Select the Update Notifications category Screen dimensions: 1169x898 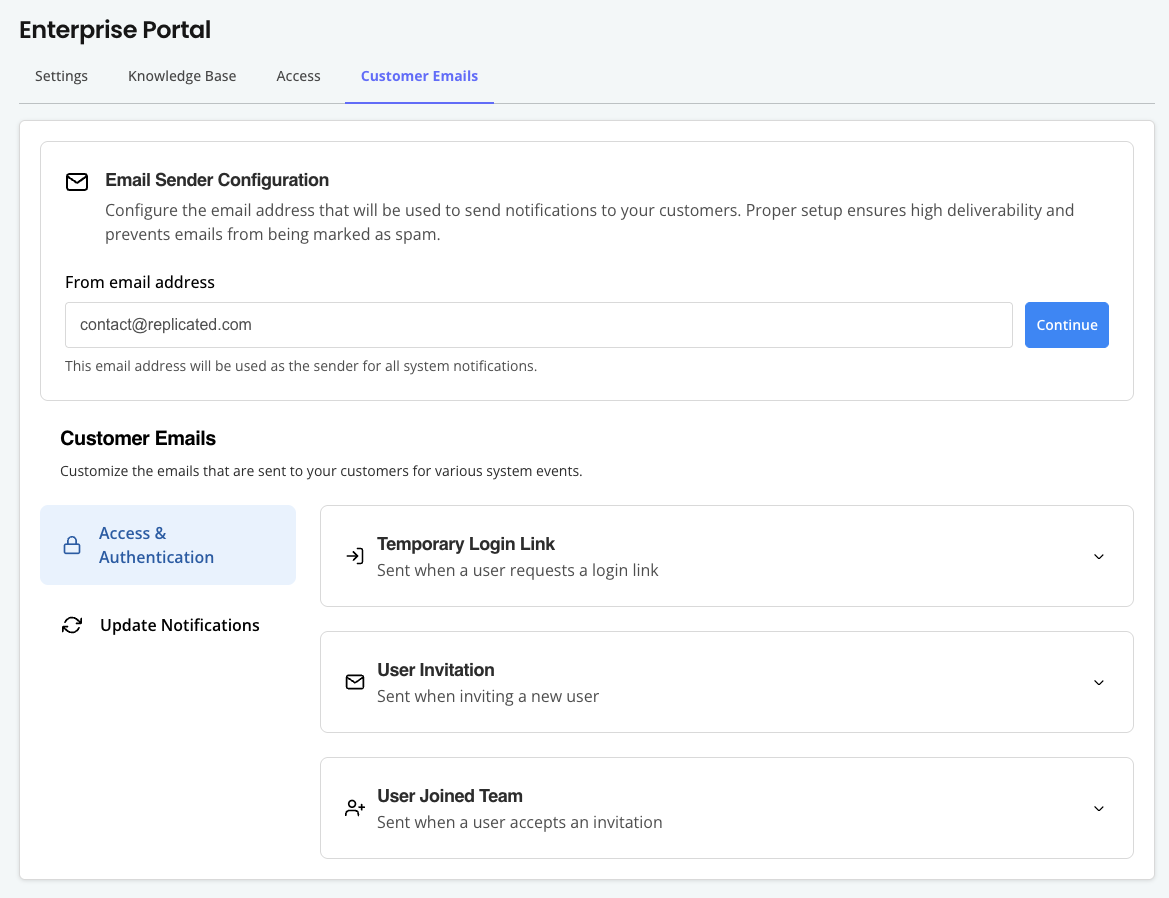179,624
